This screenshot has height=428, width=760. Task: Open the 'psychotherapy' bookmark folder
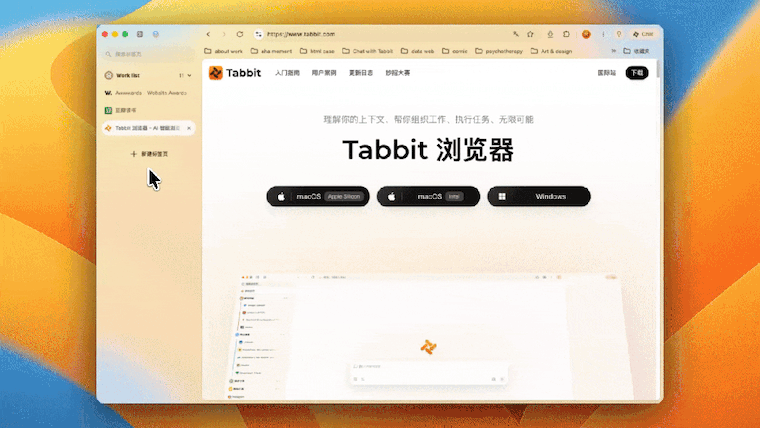[499, 51]
